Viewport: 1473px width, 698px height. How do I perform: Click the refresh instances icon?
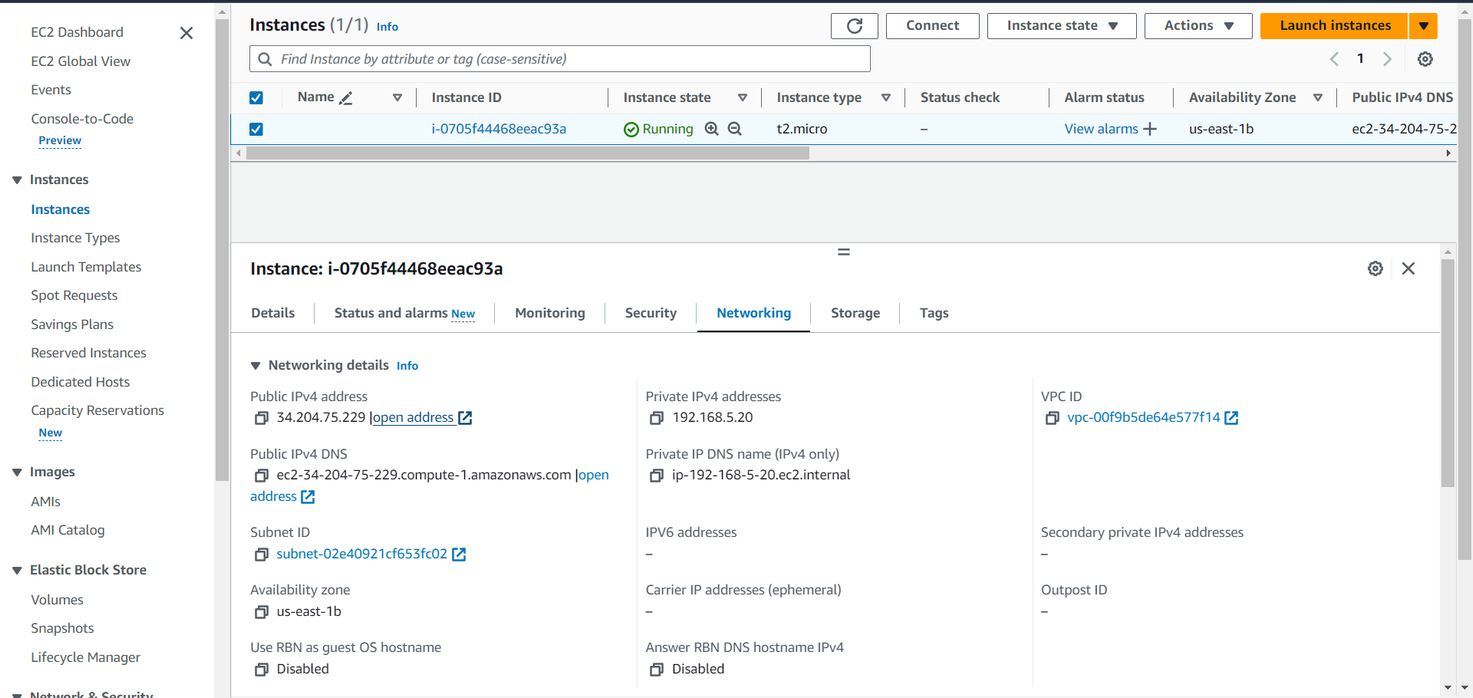tap(854, 26)
